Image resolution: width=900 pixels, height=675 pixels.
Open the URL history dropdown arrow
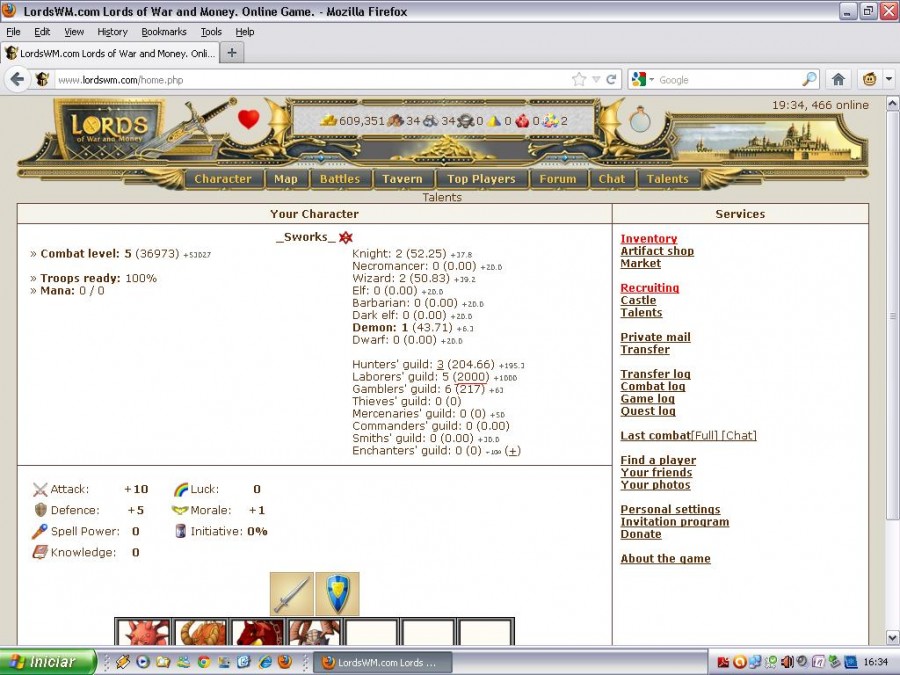point(596,80)
